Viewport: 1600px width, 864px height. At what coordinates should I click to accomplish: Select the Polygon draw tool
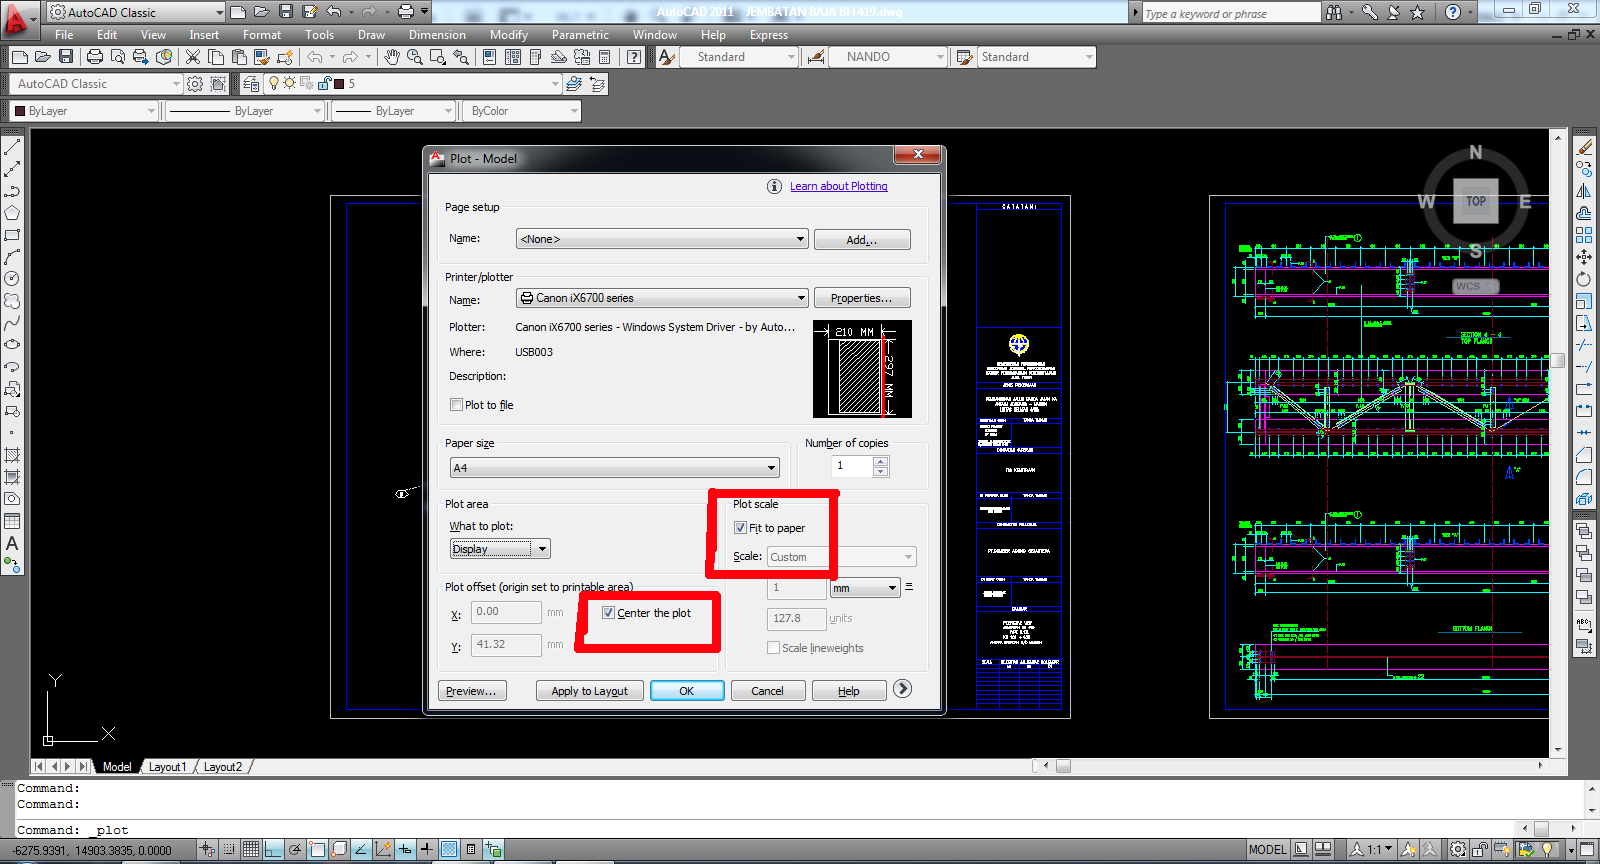tap(12, 213)
